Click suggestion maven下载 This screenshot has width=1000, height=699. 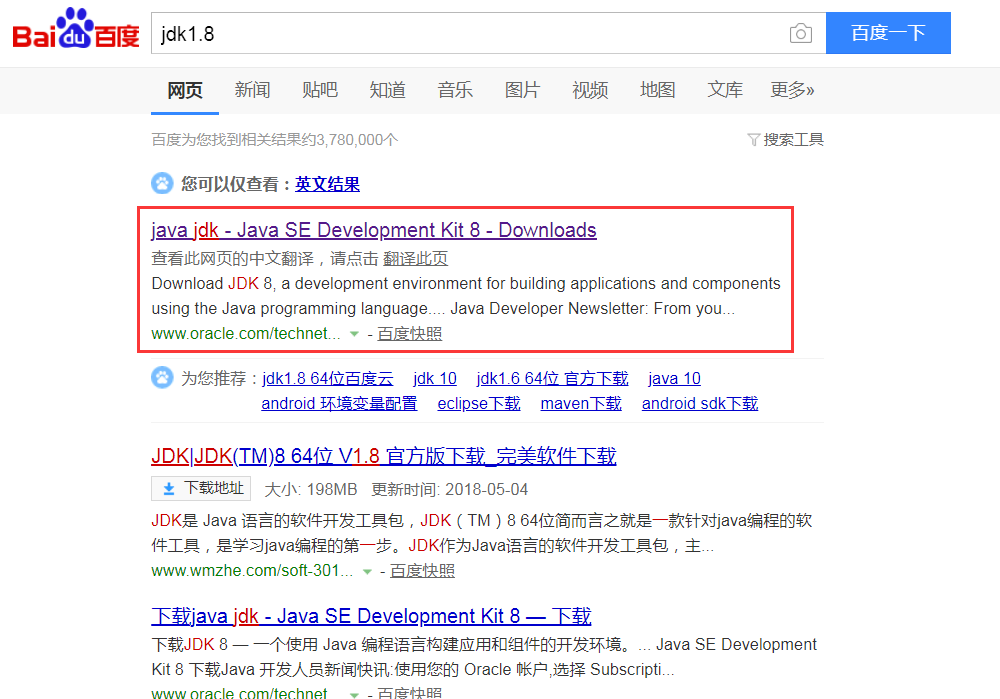581,404
